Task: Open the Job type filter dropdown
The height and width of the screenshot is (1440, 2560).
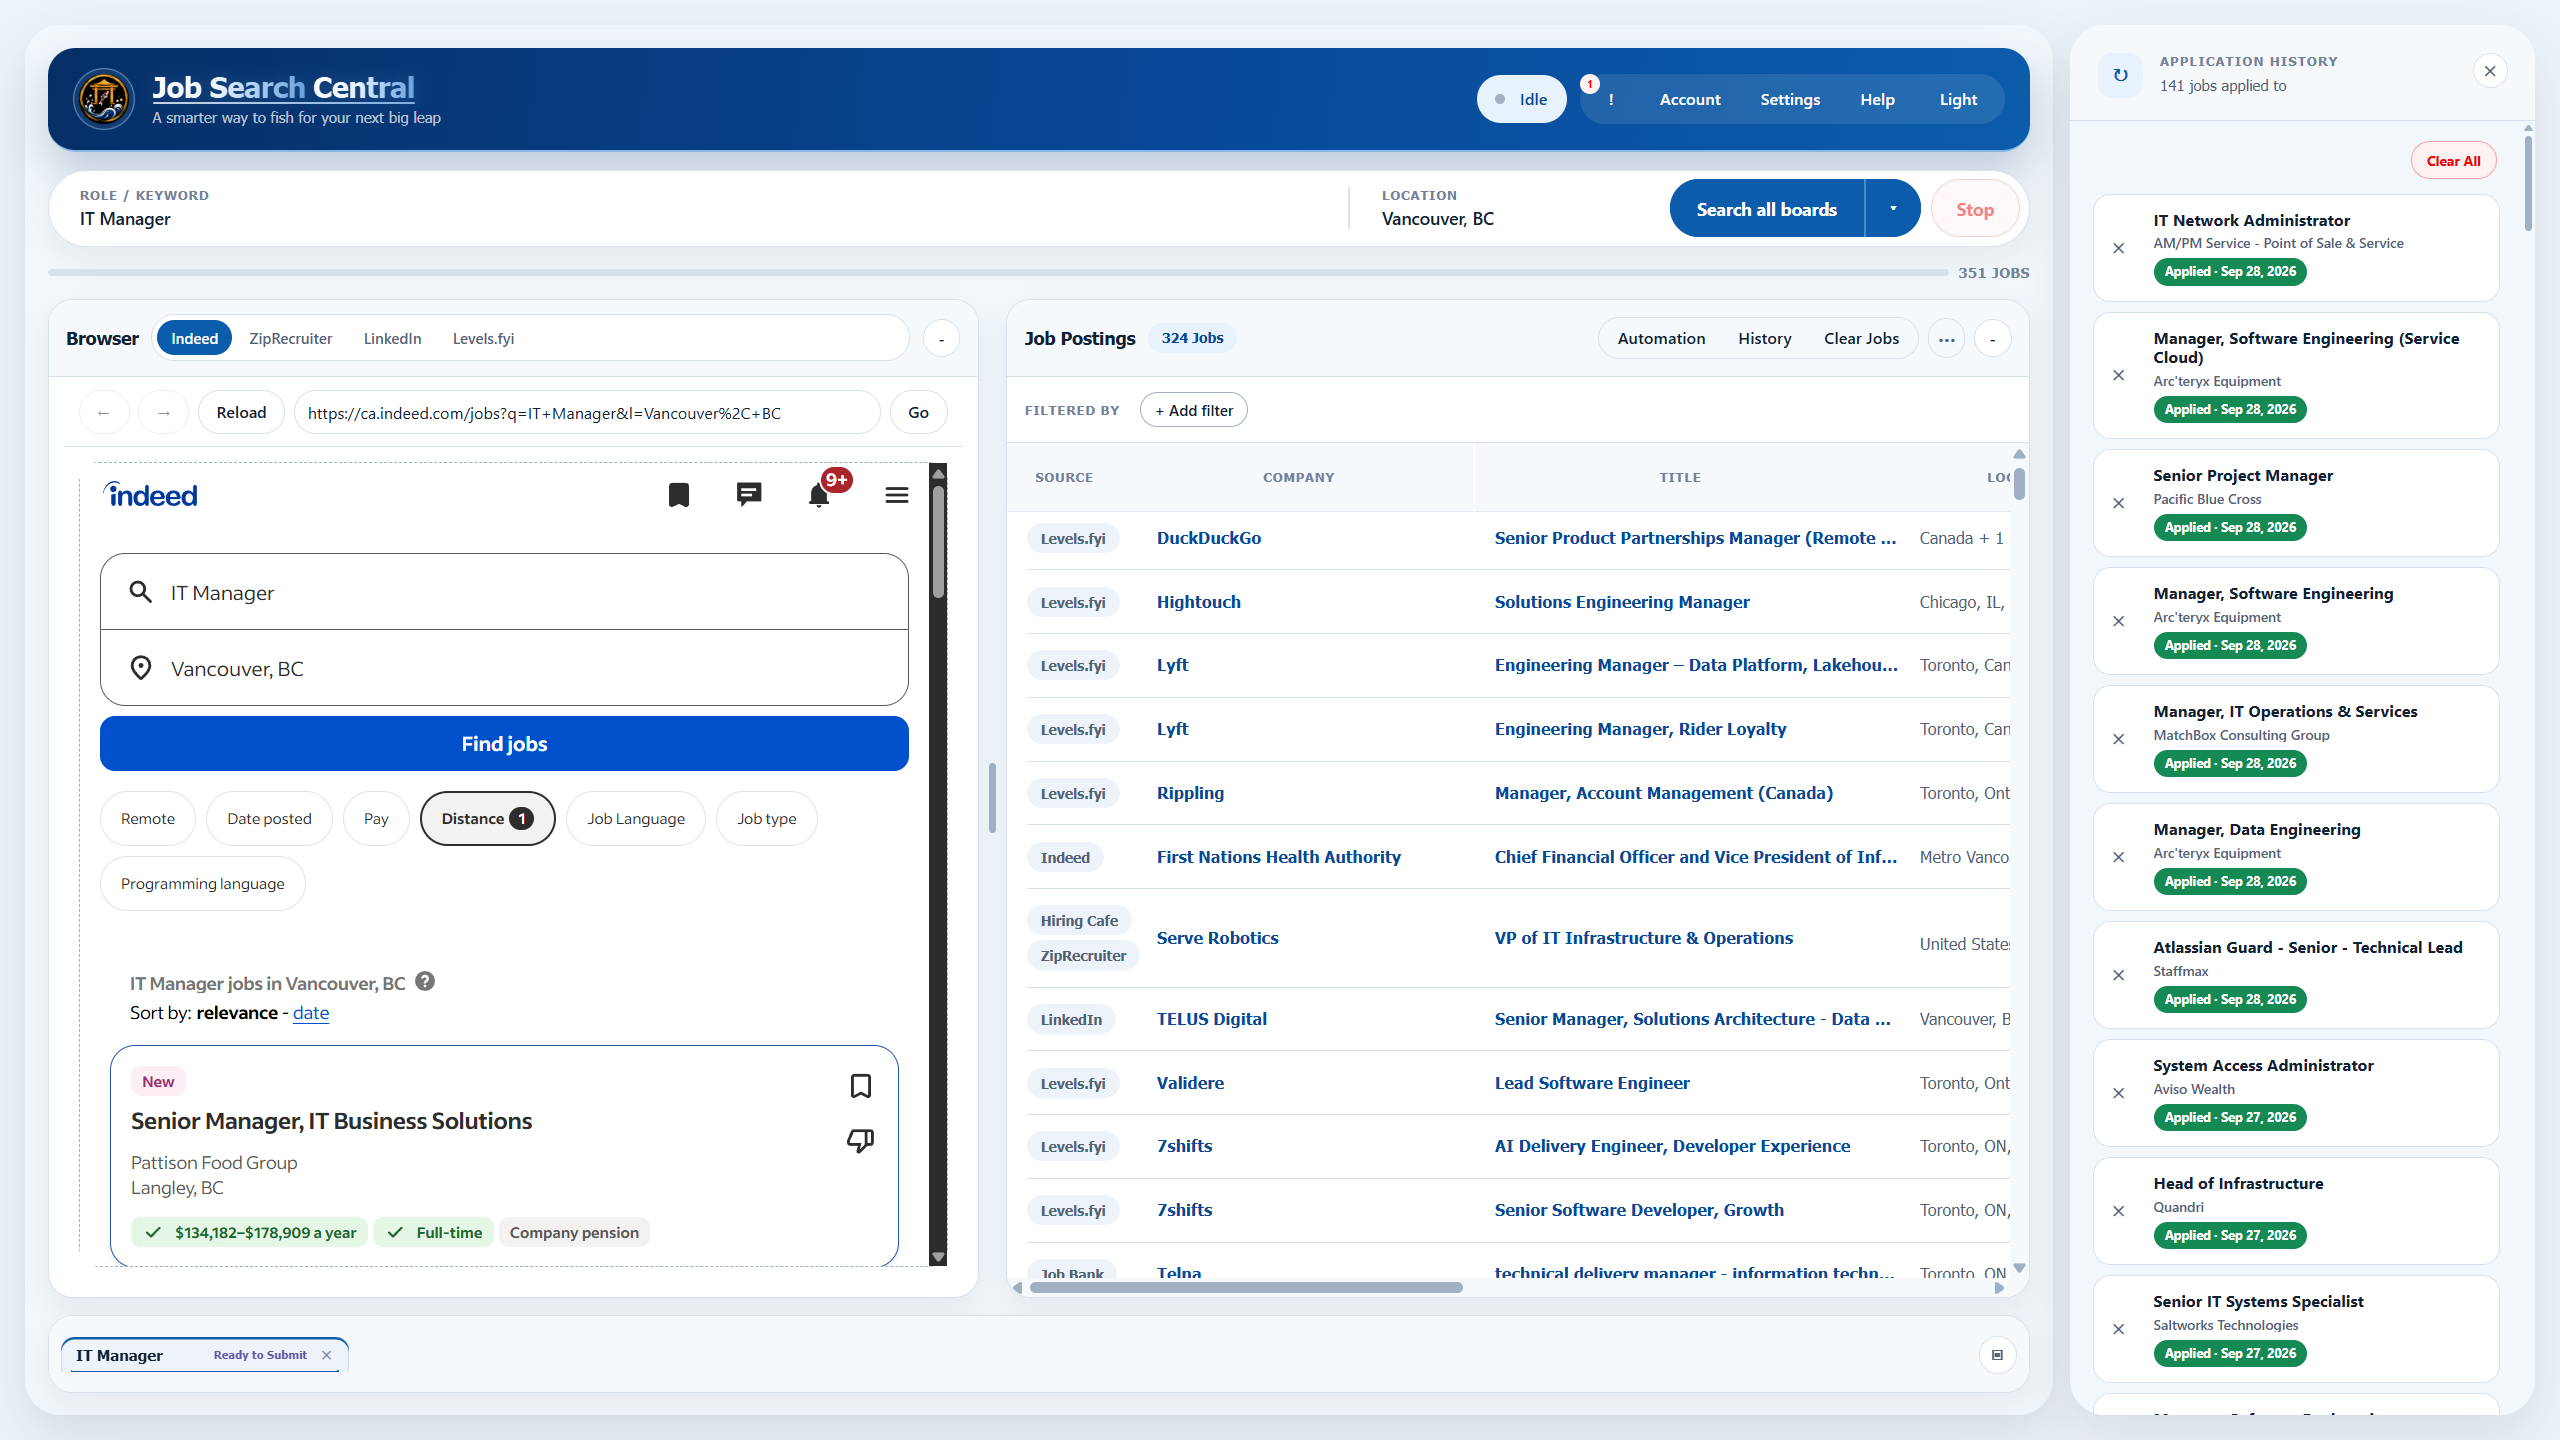Action: pyautogui.click(x=767, y=818)
